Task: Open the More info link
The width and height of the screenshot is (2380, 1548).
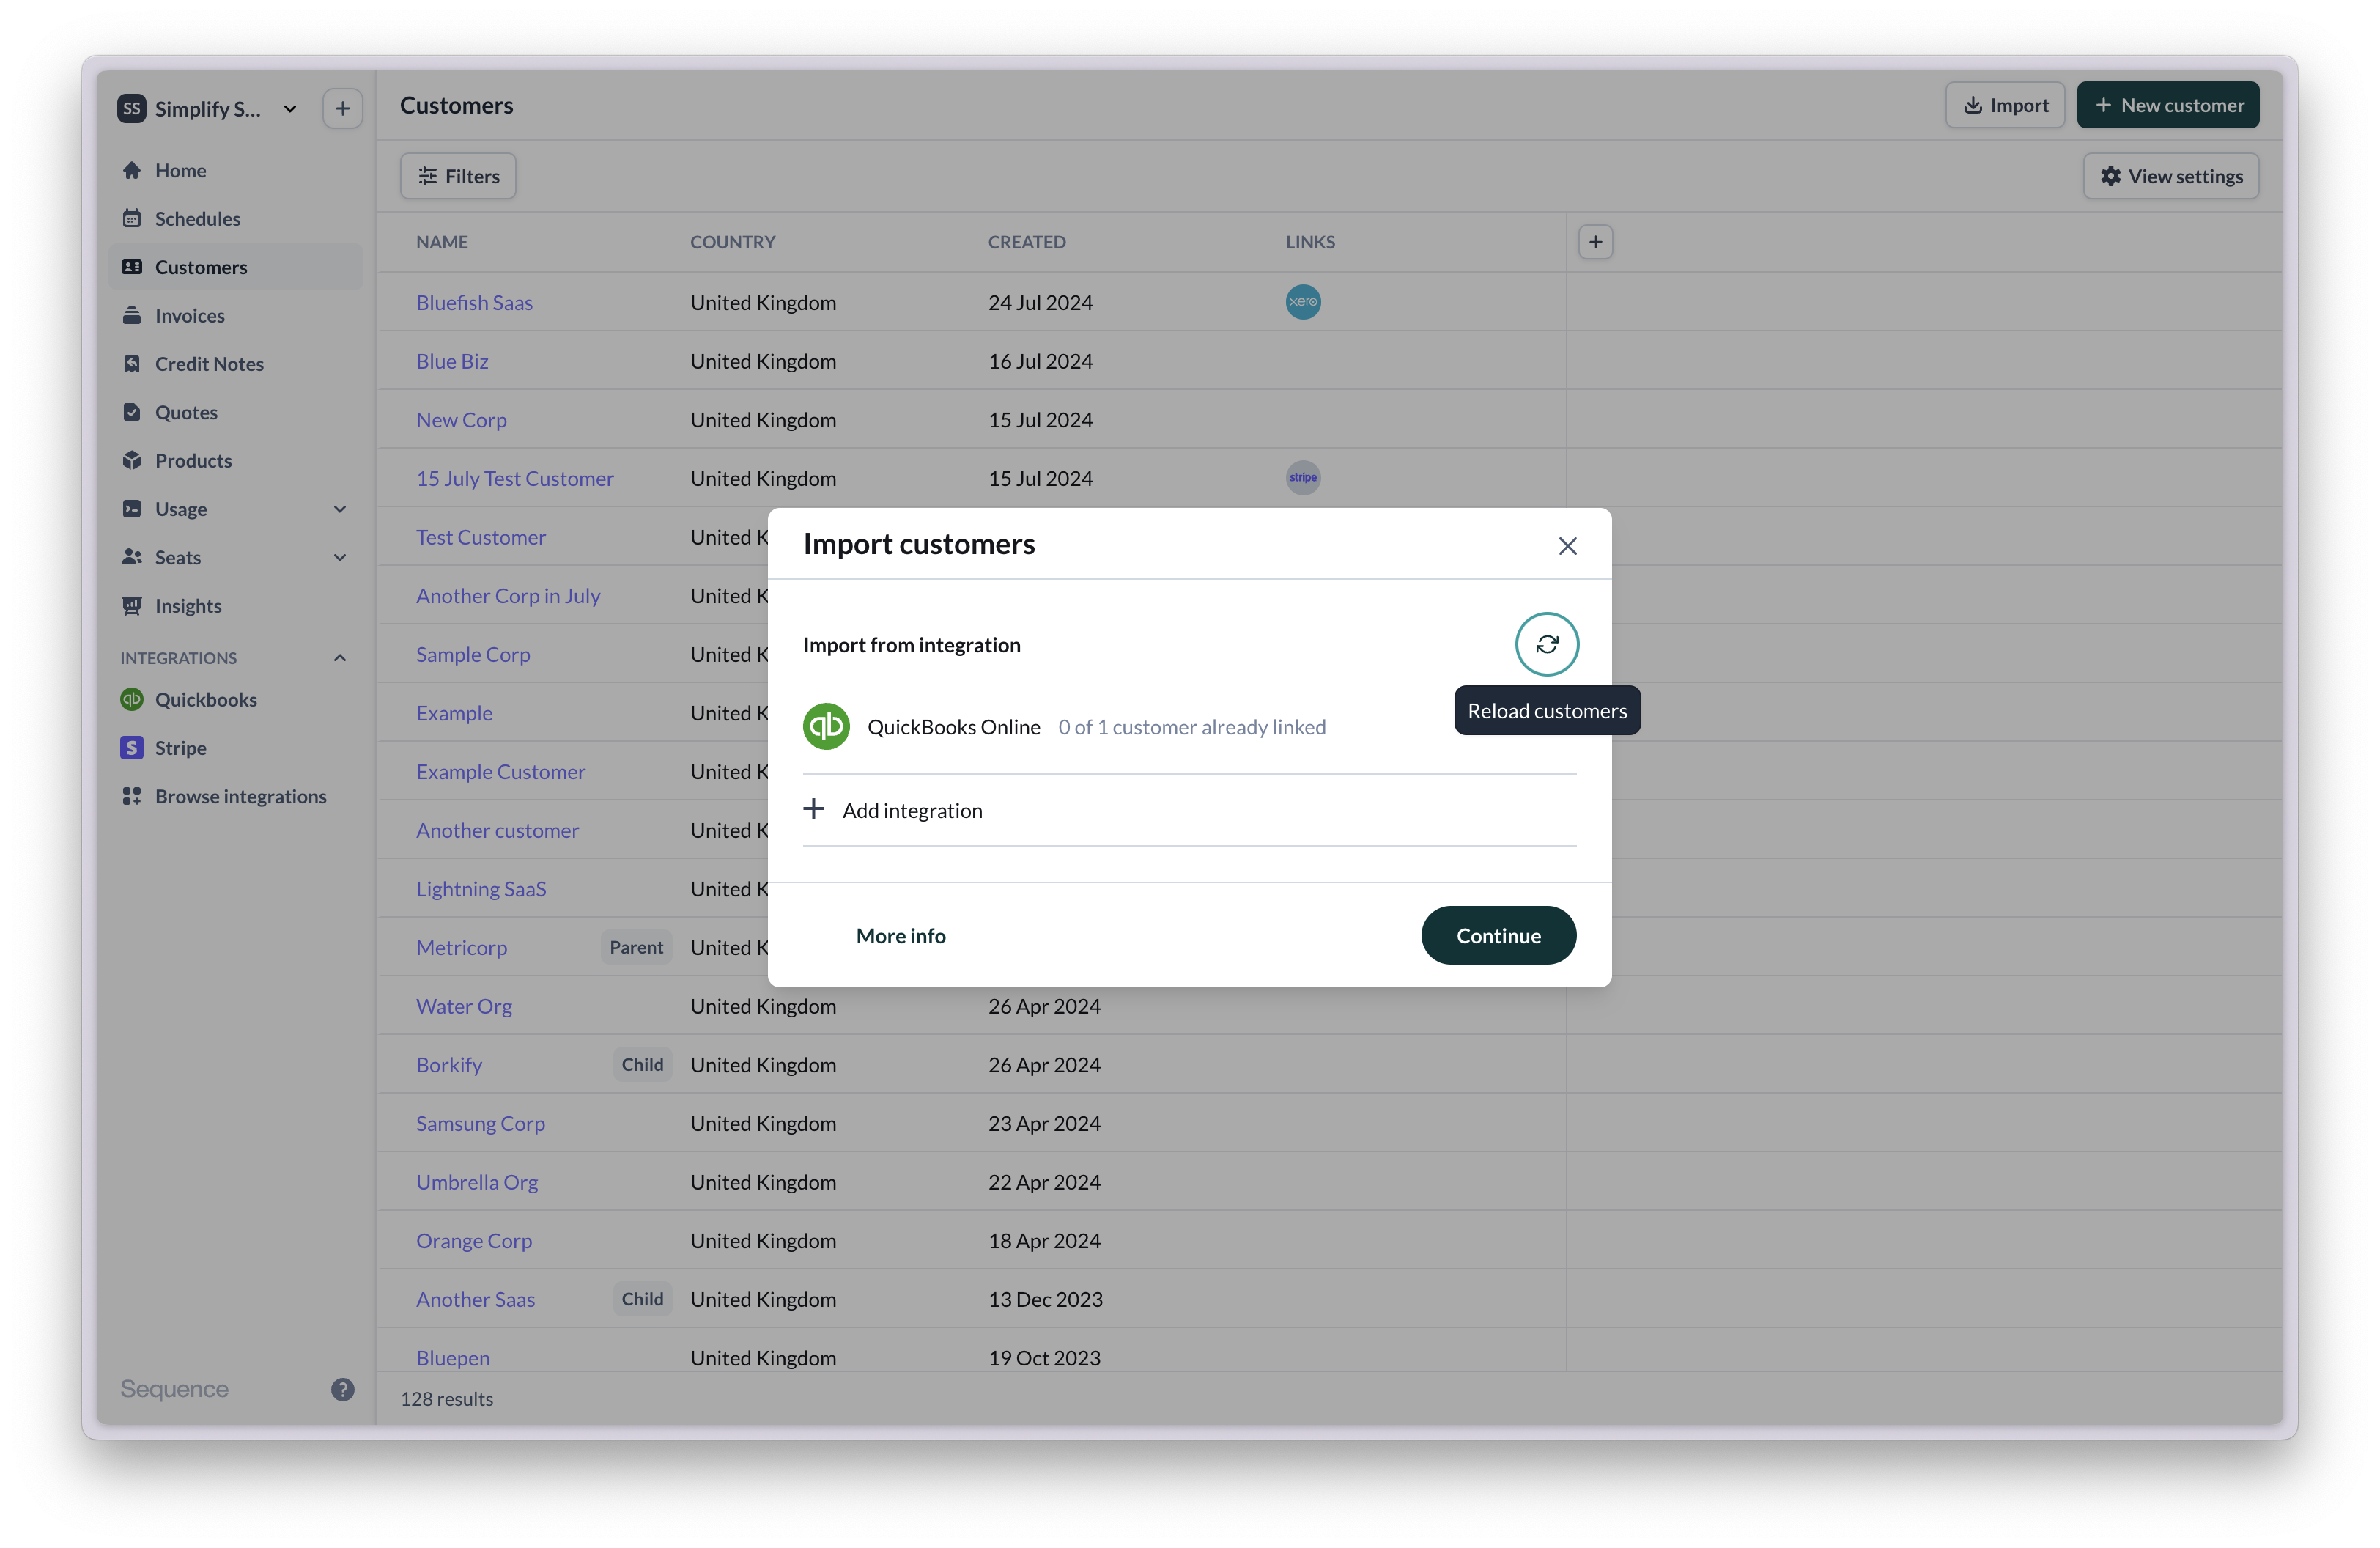Action: click(900, 935)
